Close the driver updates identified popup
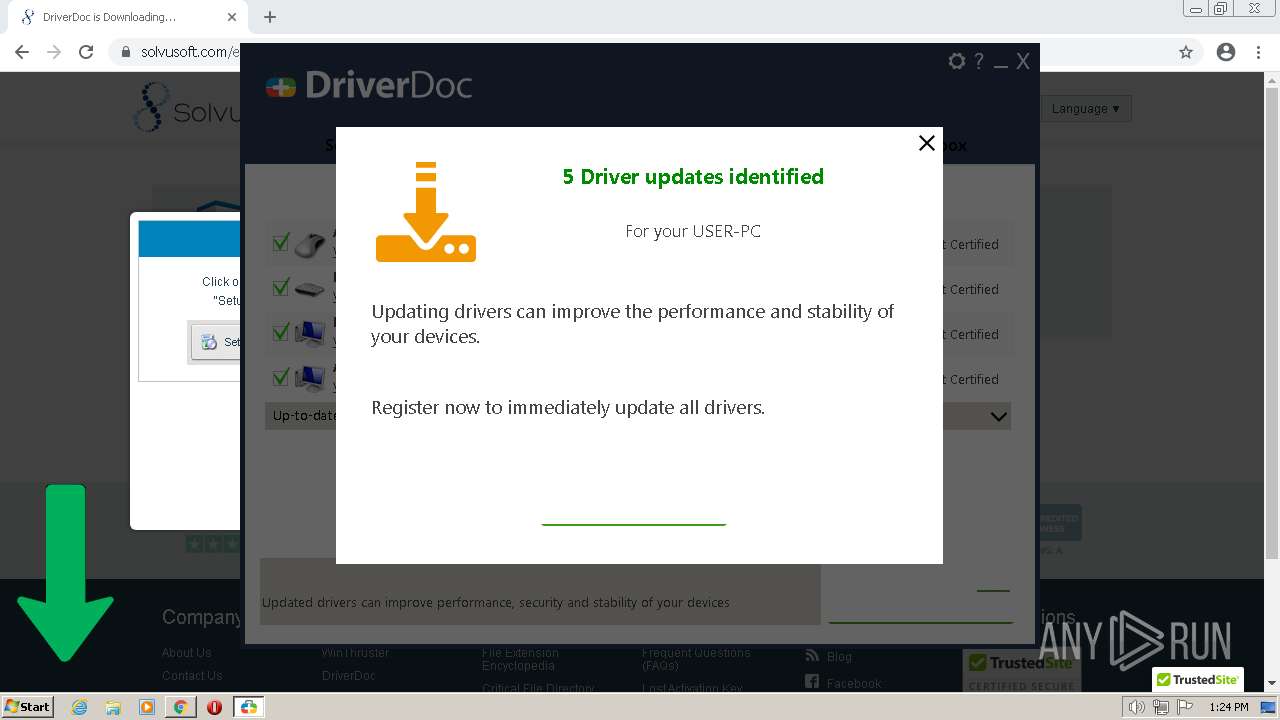1280x720 pixels. click(927, 143)
